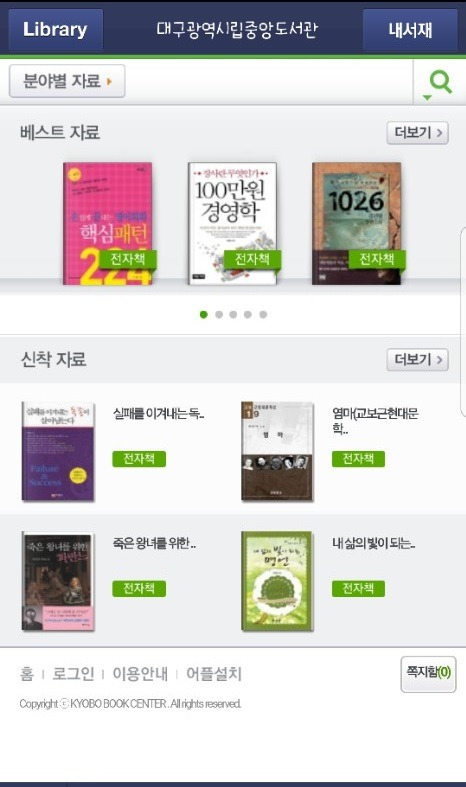Tap 전자책 label under 죽은 왕녀를 위한..
466x787 pixels.
pos(139,588)
